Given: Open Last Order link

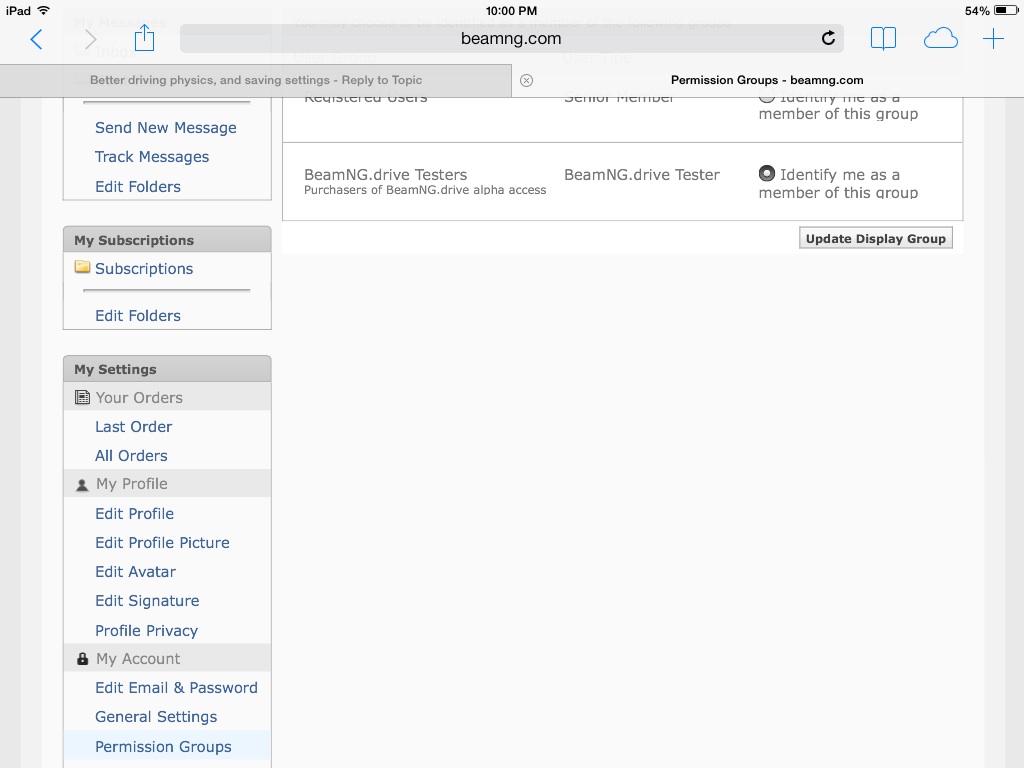Looking at the screenshot, I should point(134,427).
